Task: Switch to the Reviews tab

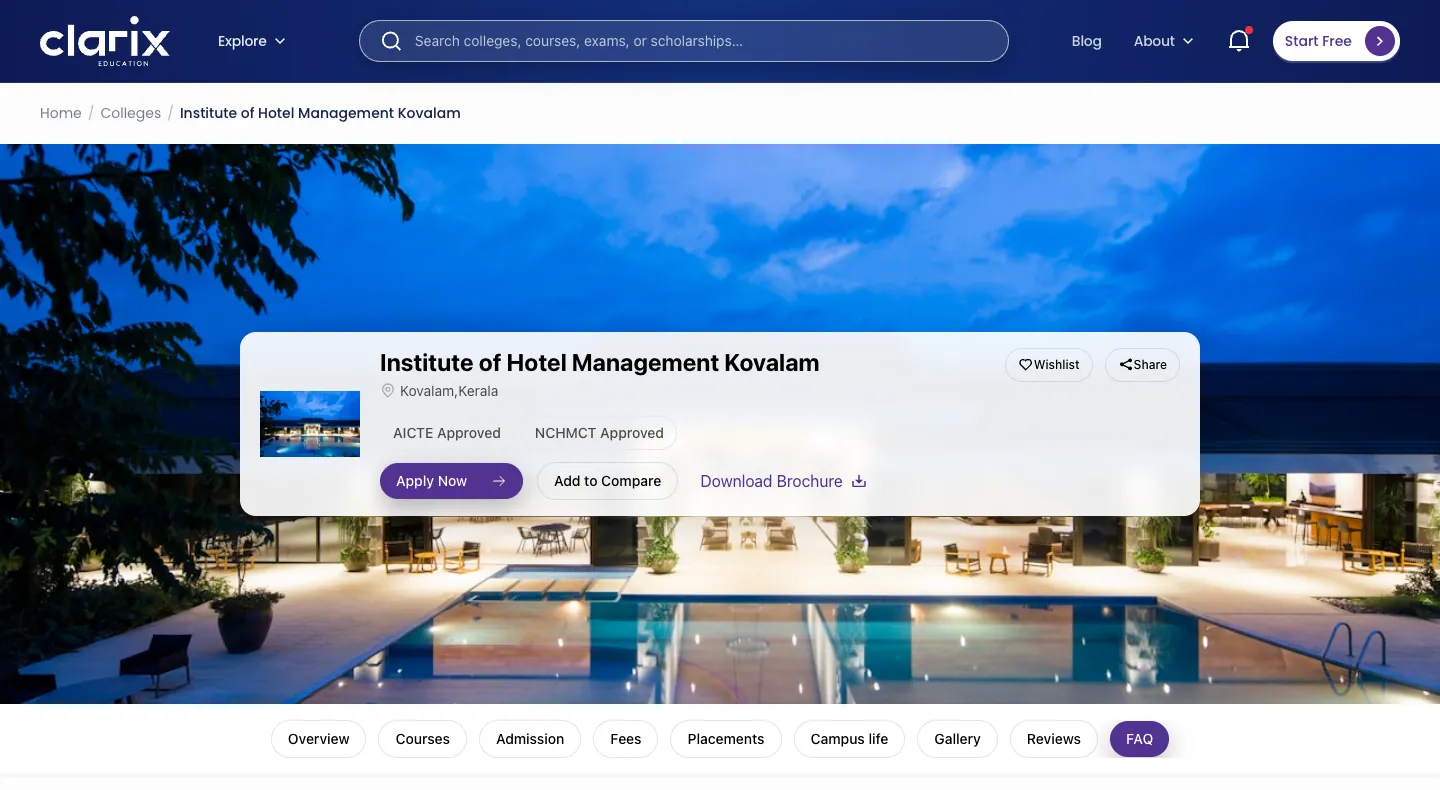Action: pyautogui.click(x=1054, y=739)
